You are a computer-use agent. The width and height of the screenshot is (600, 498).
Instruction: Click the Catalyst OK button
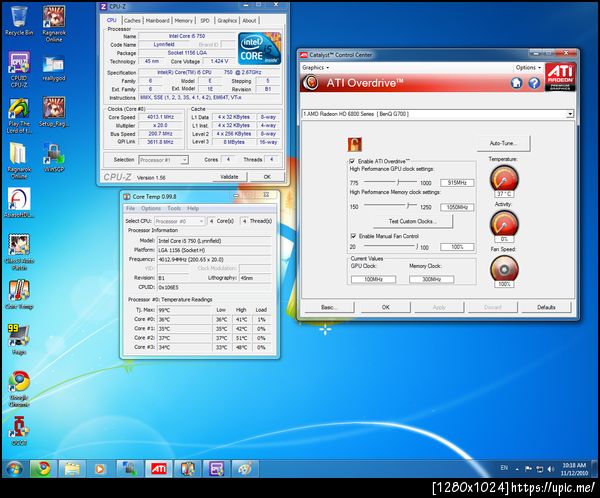point(385,307)
